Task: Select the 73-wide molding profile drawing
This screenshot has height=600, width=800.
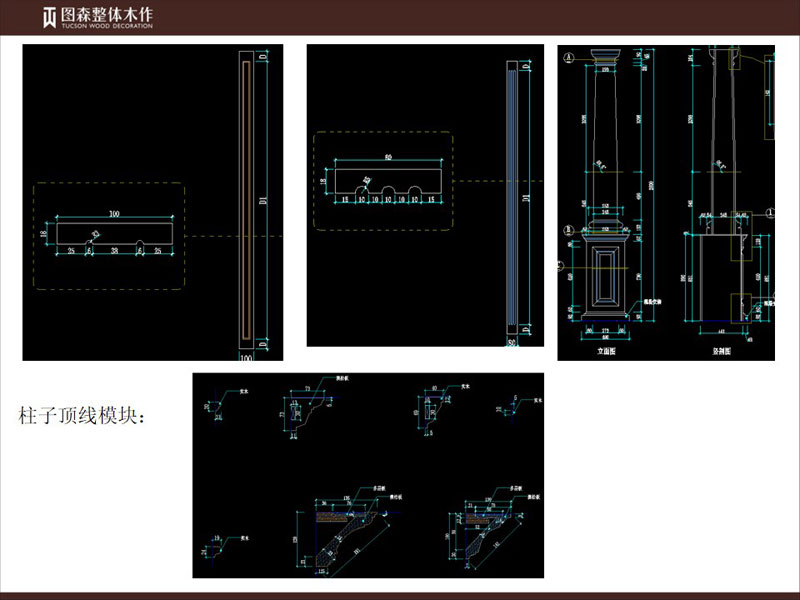Action: (301, 414)
